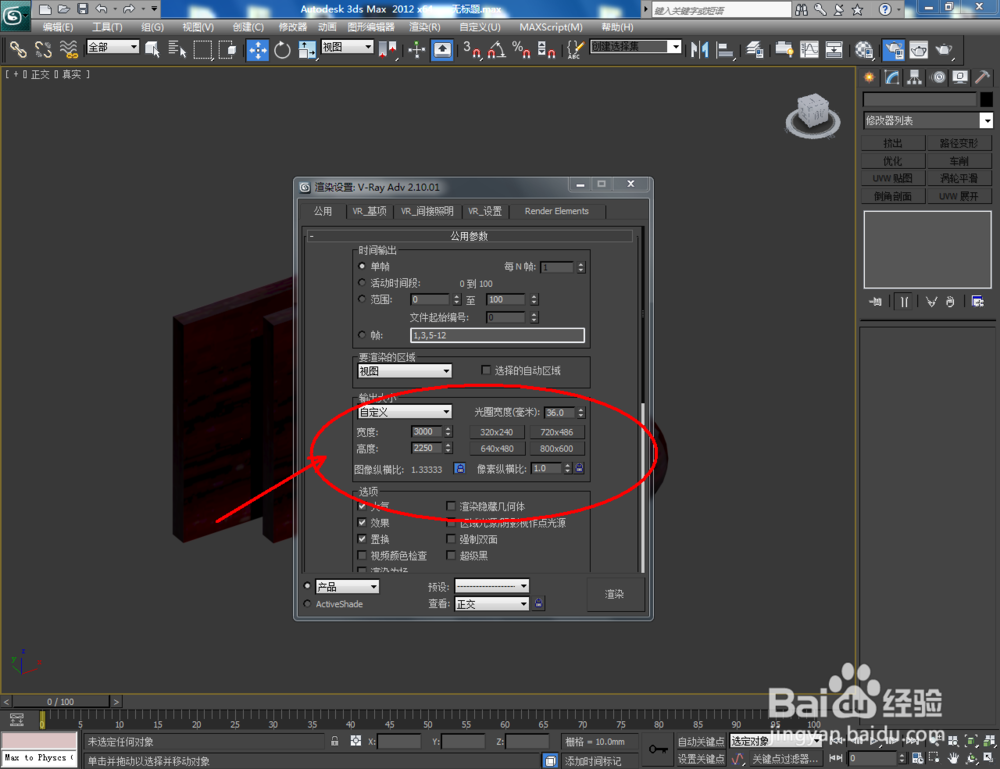The height and width of the screenshot is (769, 1000).
Task: Click the object color swatch in Modify panel
Action: tap(986, 99)
